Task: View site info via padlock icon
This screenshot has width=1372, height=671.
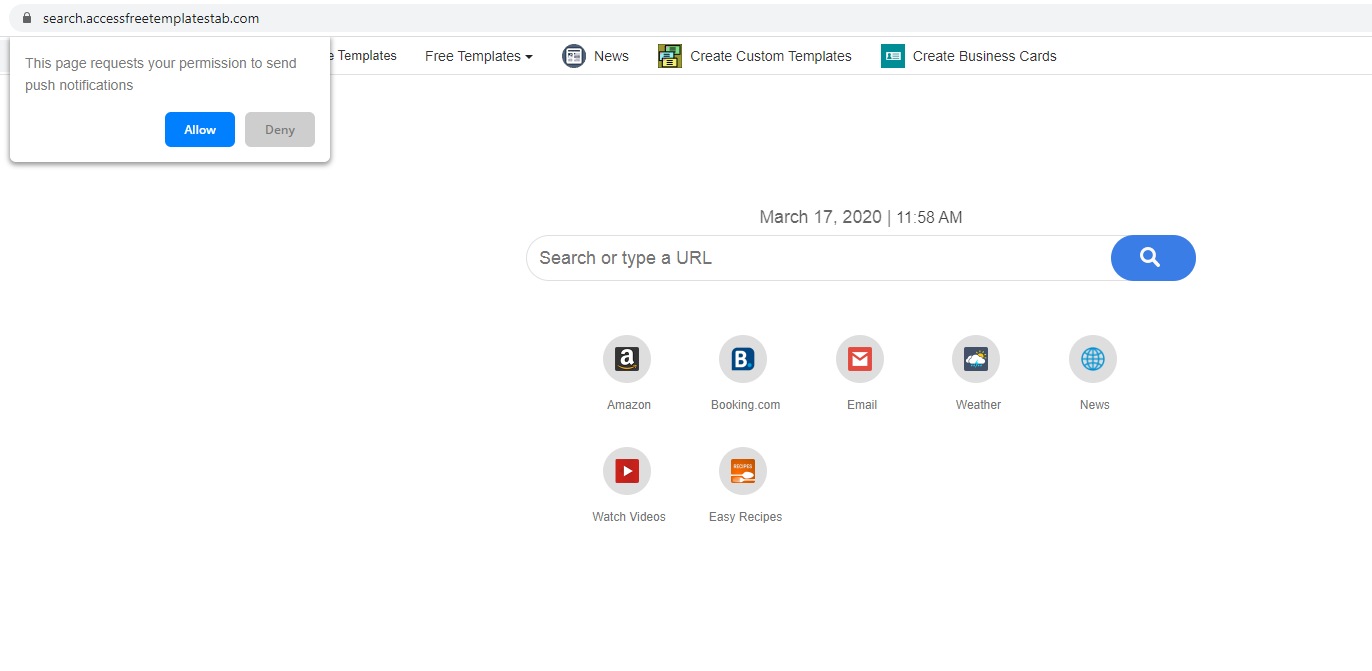Action: pos(27,18)
